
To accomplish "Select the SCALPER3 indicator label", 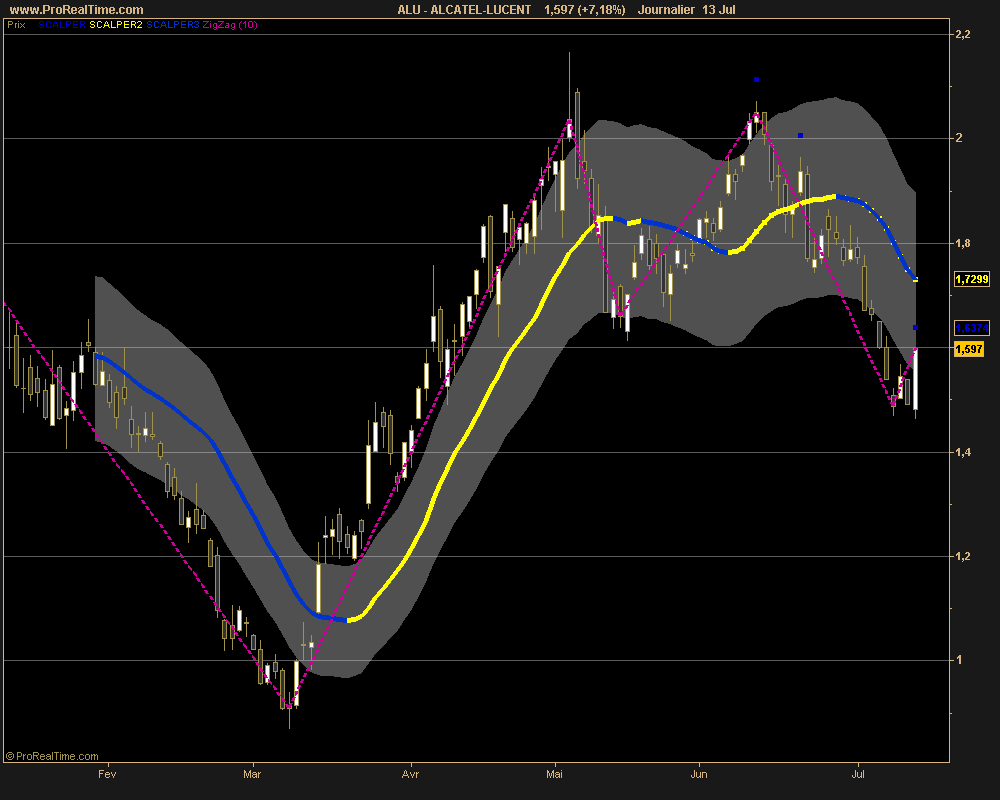I will [x=173, y=25].
